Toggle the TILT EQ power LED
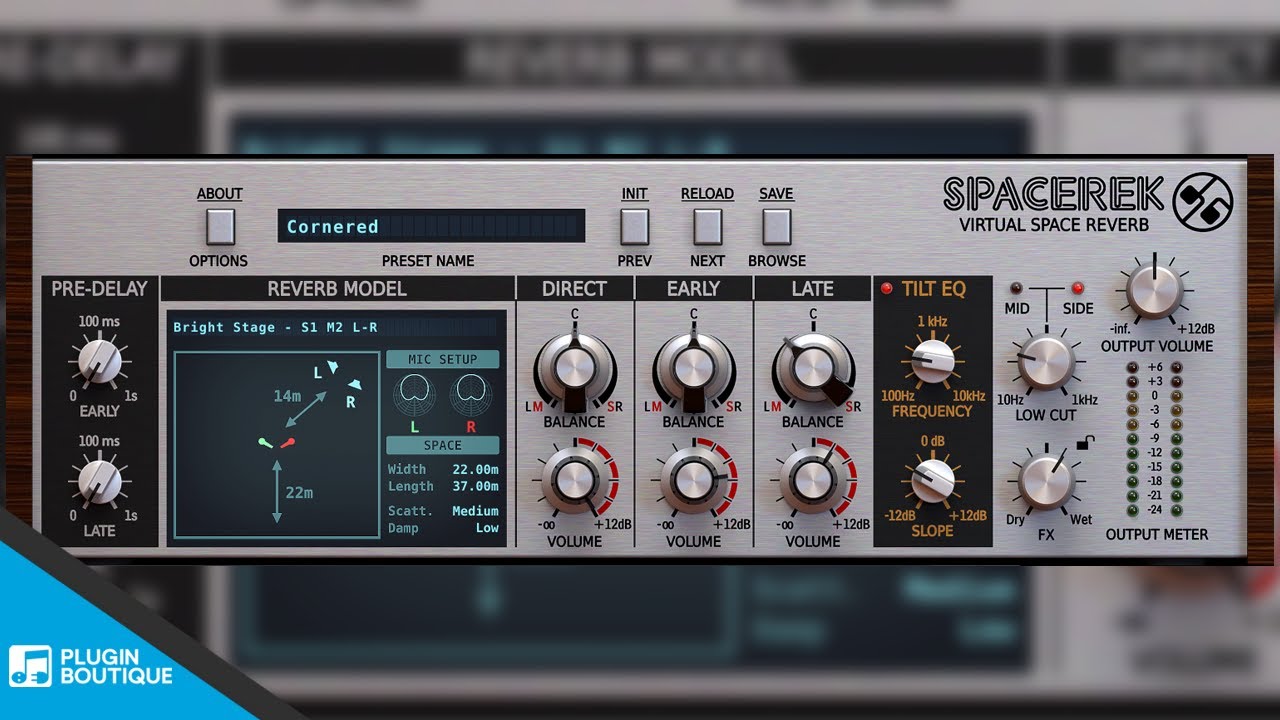The height and width of the screenshot is (720, 1280). (x=886, y=289)
